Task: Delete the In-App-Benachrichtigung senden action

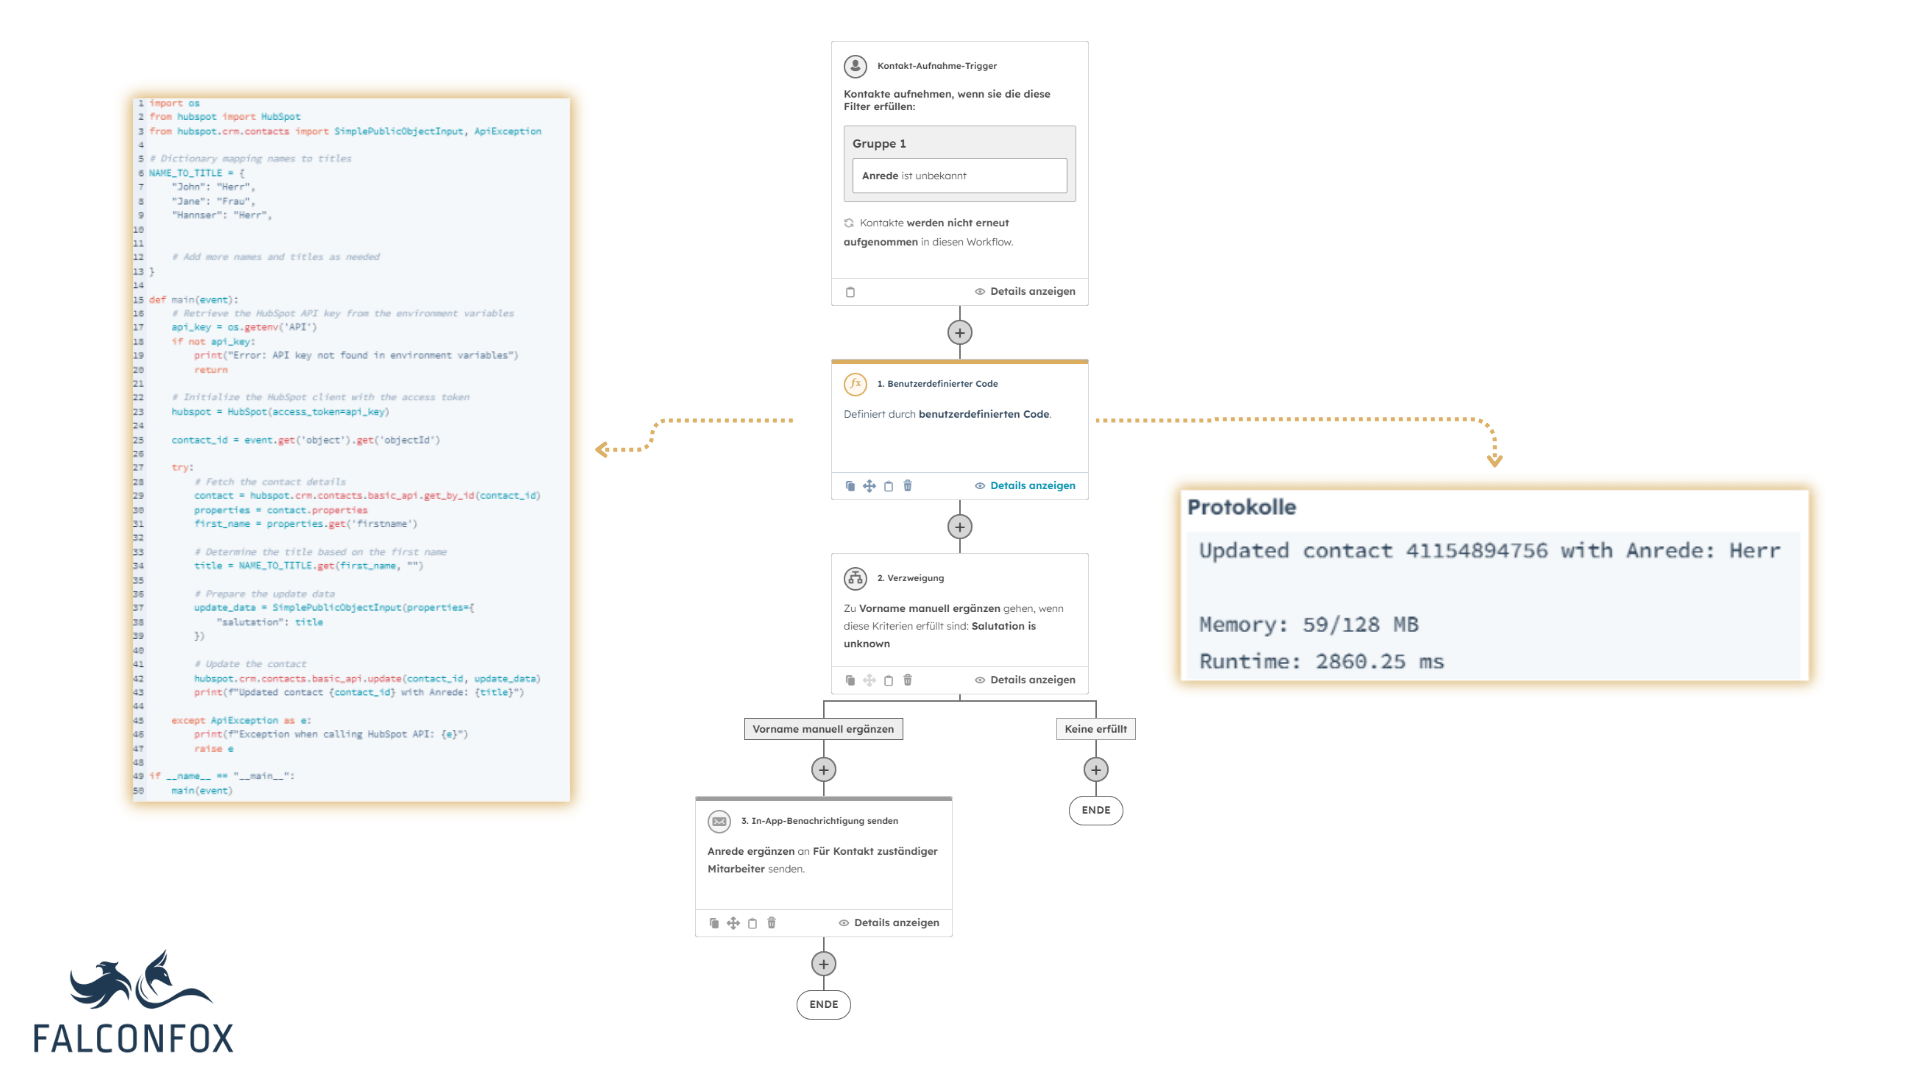Action: click(x=772, y=923)
